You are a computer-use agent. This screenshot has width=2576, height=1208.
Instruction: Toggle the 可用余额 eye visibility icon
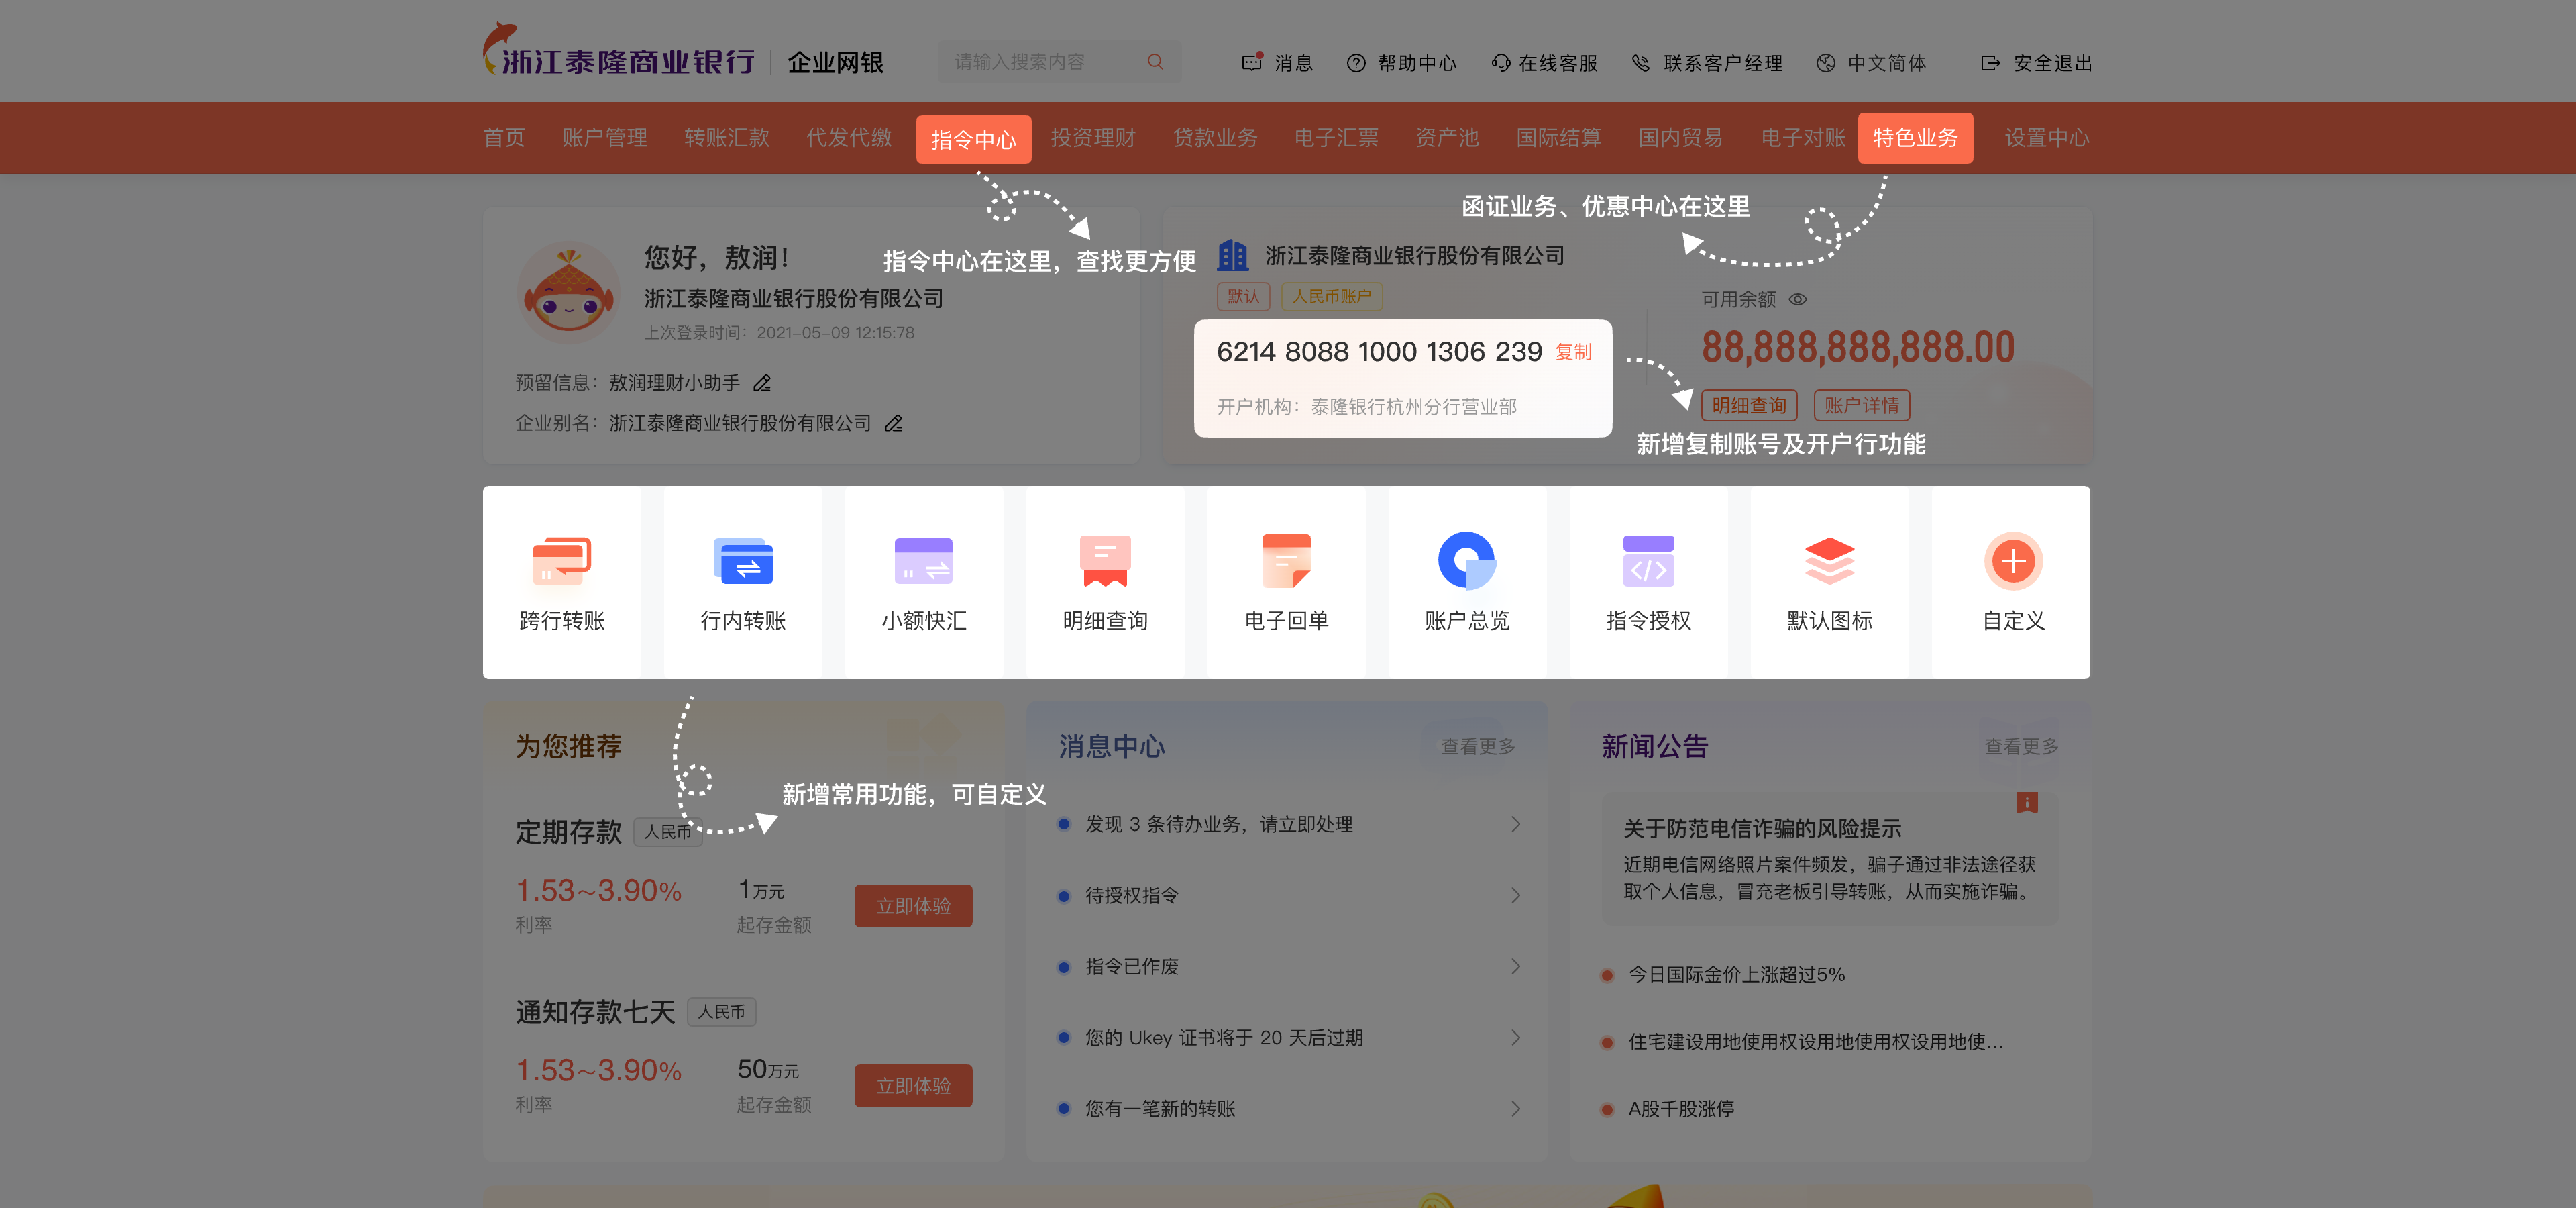tap(1797, 299)
